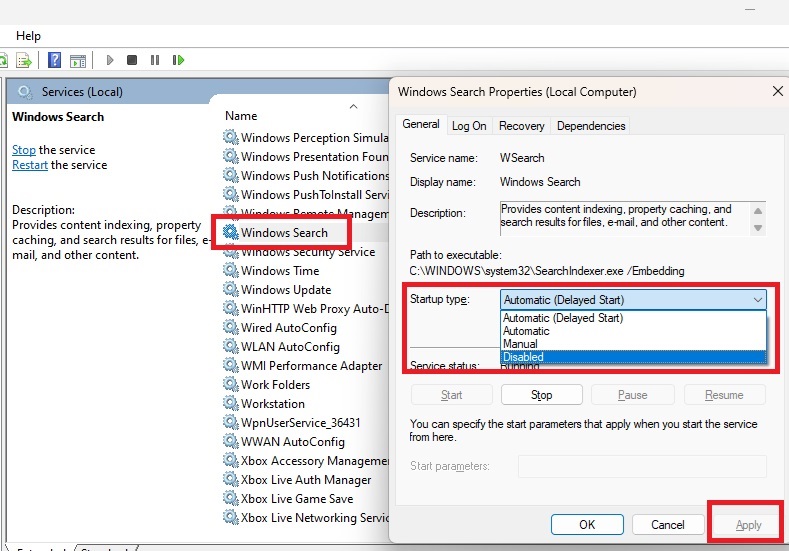Click the Cancel button
Screen dimensions: 789x551
(x=668, y=525)
